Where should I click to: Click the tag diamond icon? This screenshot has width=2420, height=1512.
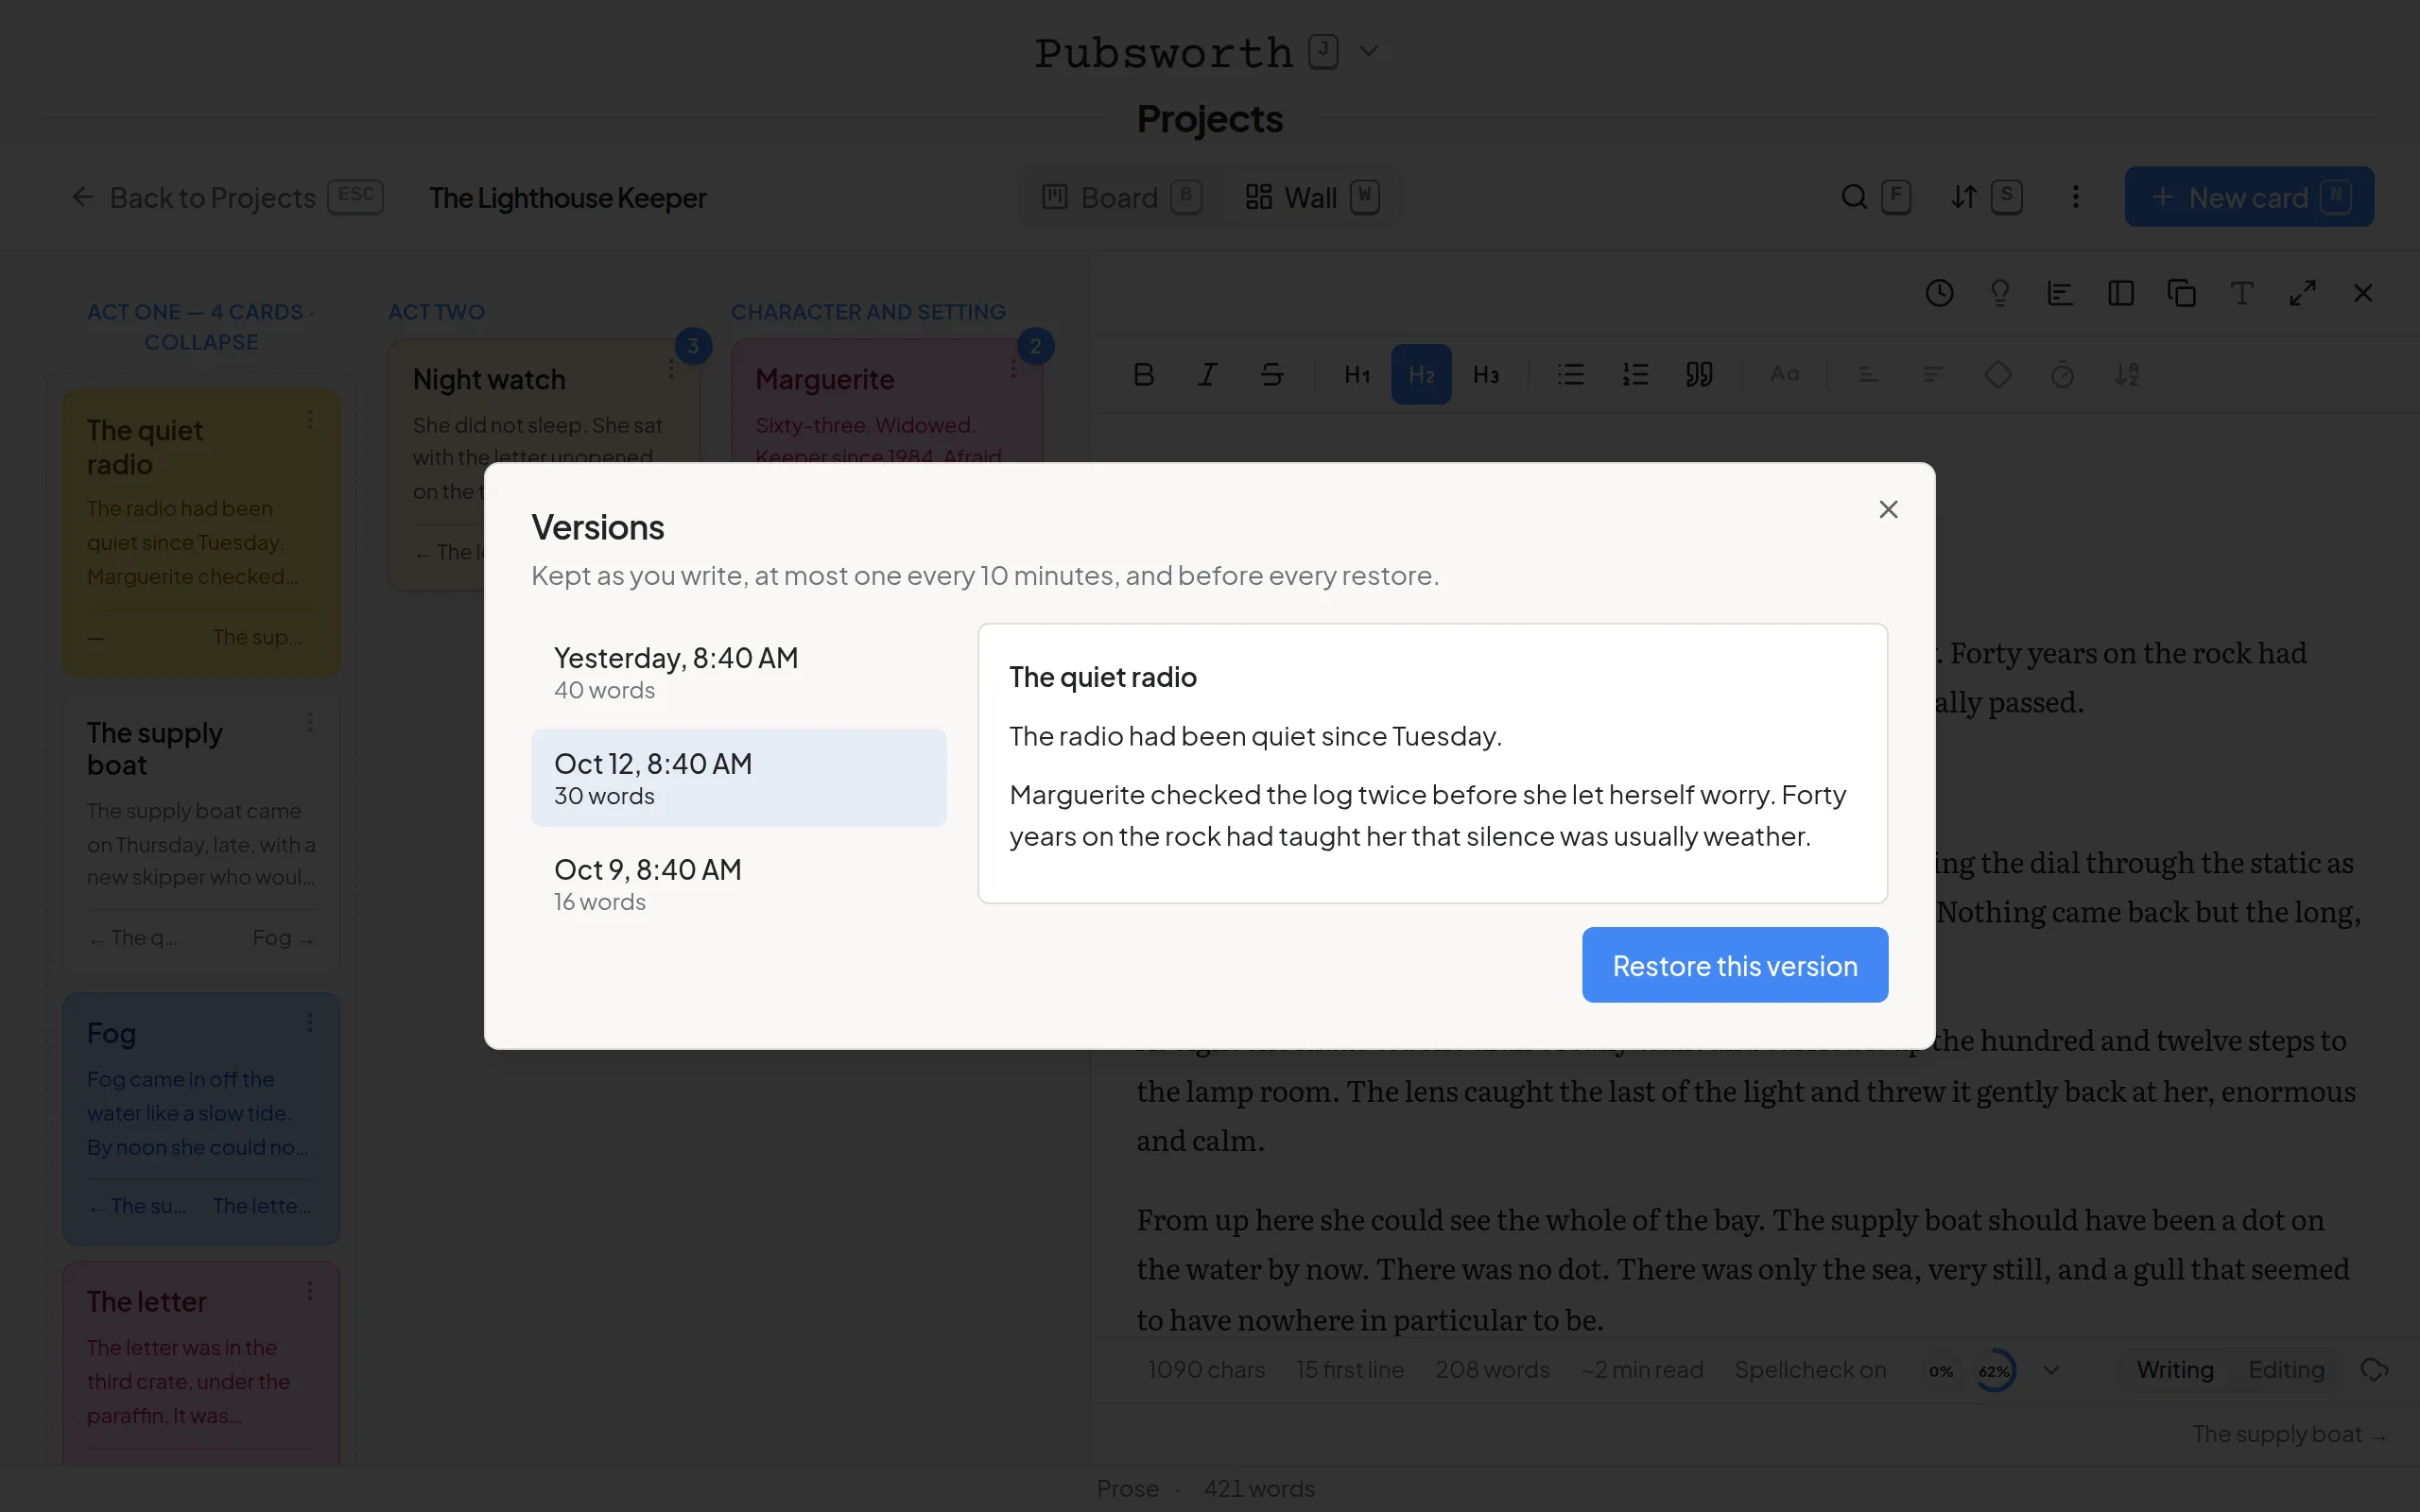[x=1998, y=375]
